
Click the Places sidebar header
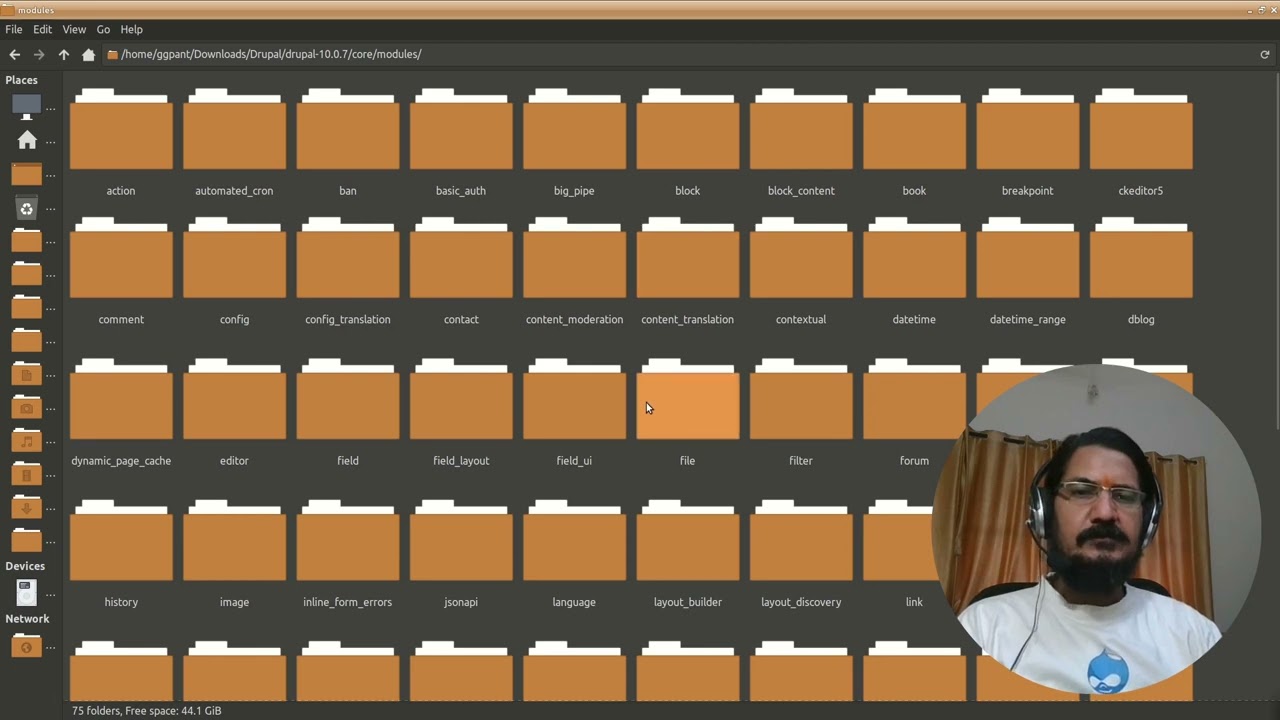pos(22,80)
